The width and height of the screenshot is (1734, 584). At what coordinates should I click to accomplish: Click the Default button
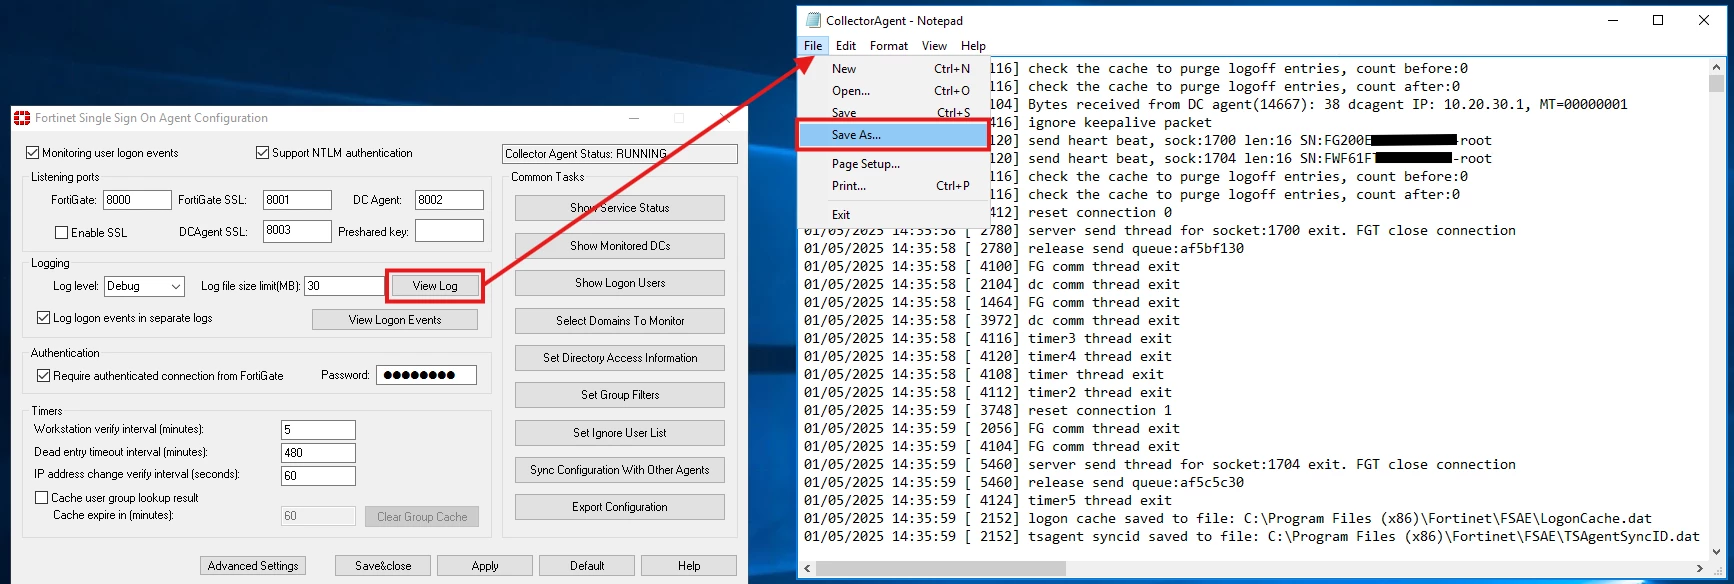click(x=587, y=566)
